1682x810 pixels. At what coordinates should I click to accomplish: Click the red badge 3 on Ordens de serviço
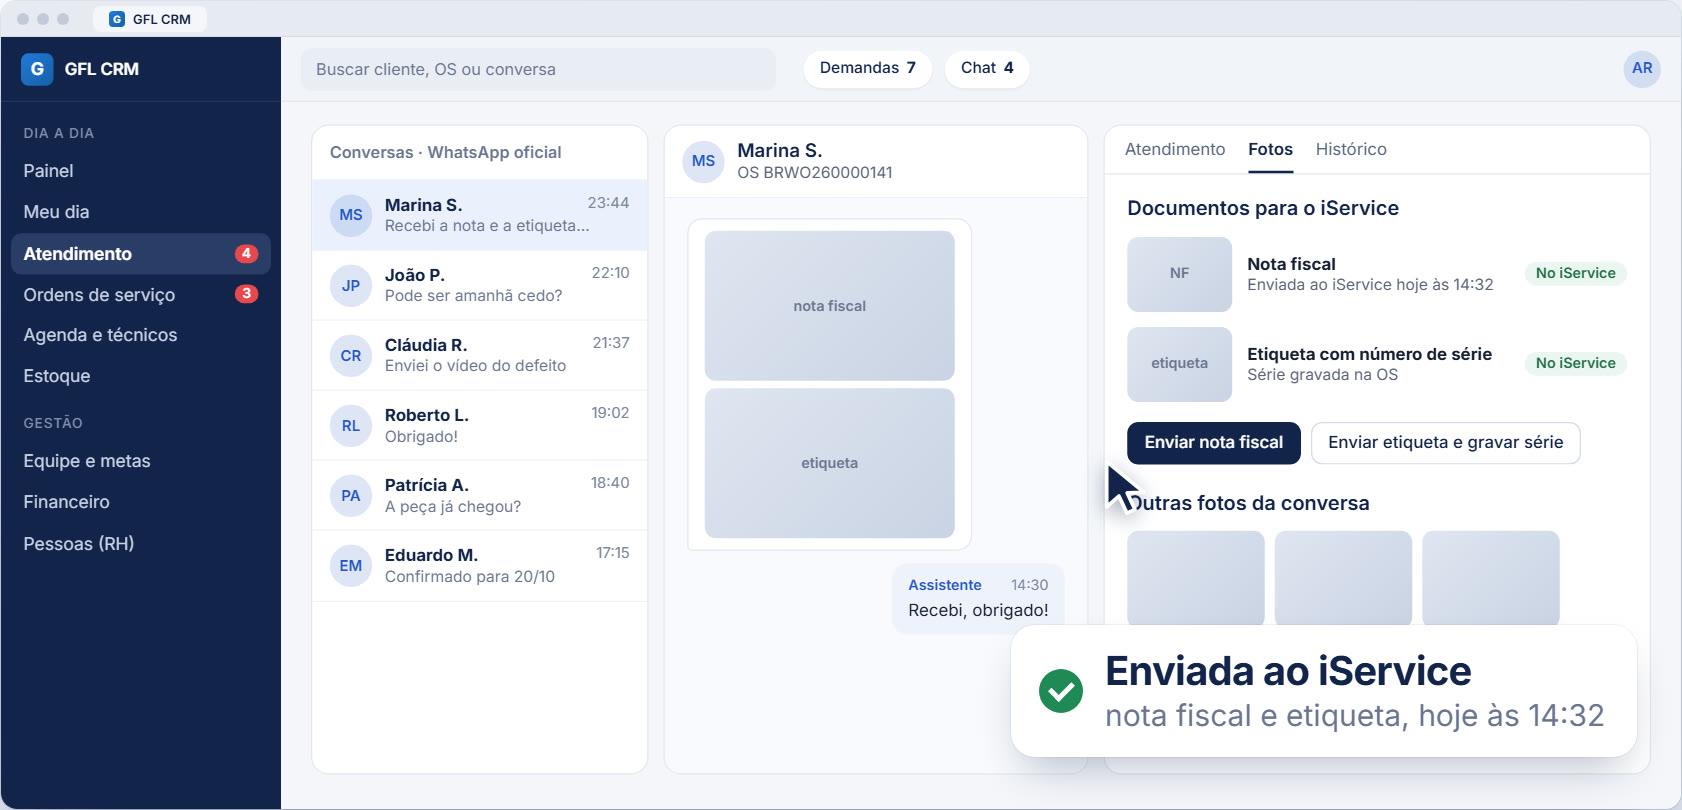click(246, 294)
